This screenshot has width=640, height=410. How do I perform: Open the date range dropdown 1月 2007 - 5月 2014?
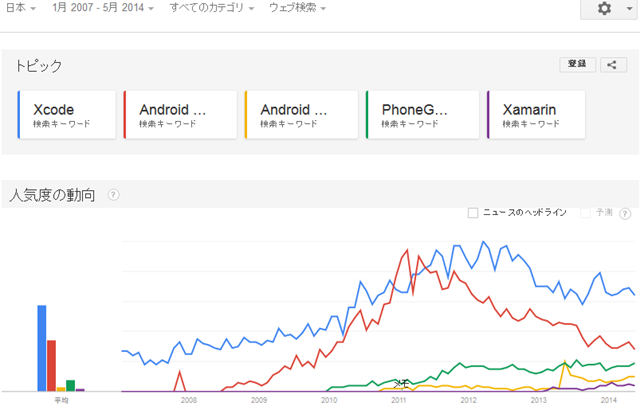[x=103, y=7]
